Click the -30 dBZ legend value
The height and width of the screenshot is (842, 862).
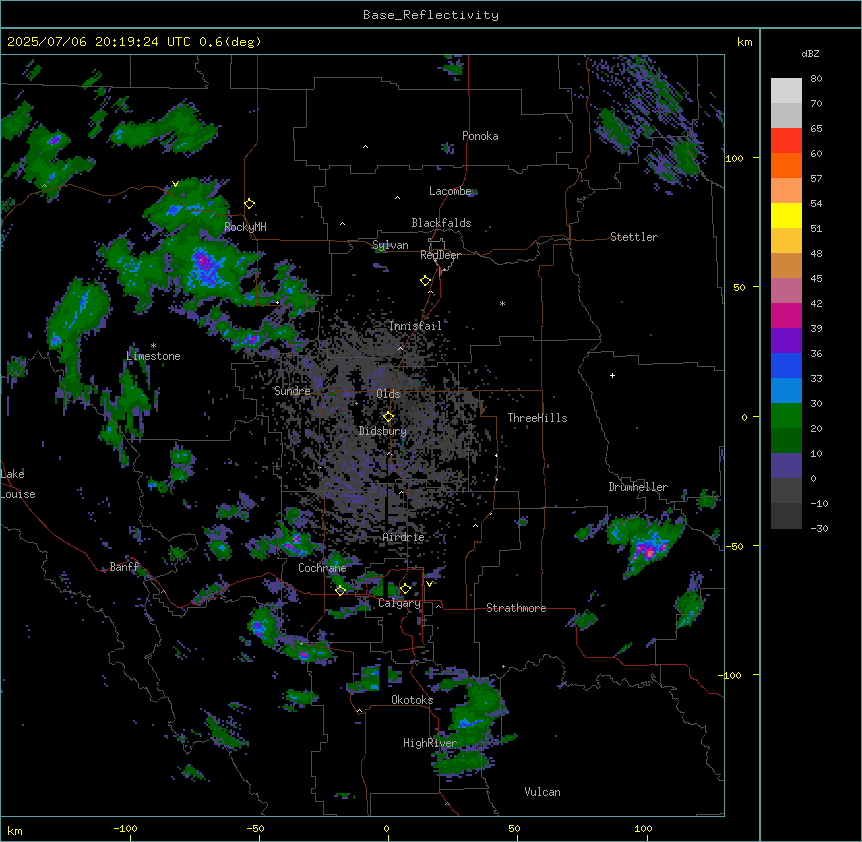[819, 528]
